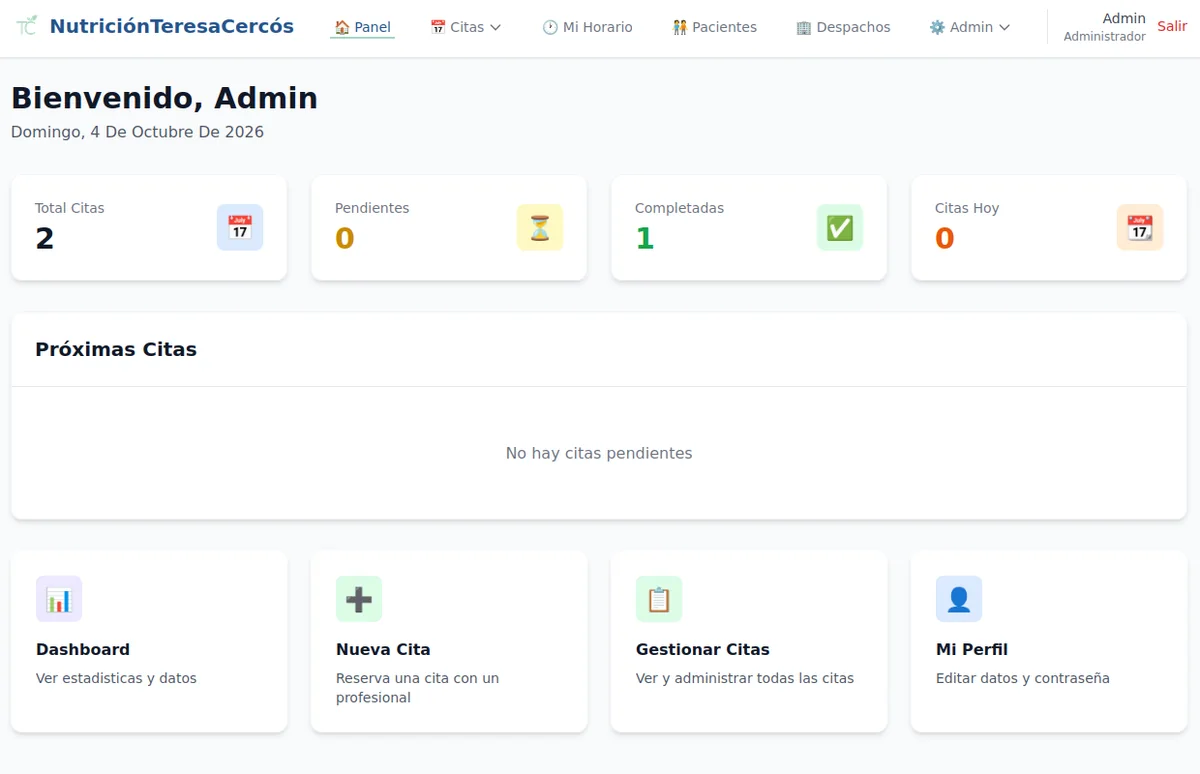Click the 'Bienvenido, Admin' heading

click(164, 98)
